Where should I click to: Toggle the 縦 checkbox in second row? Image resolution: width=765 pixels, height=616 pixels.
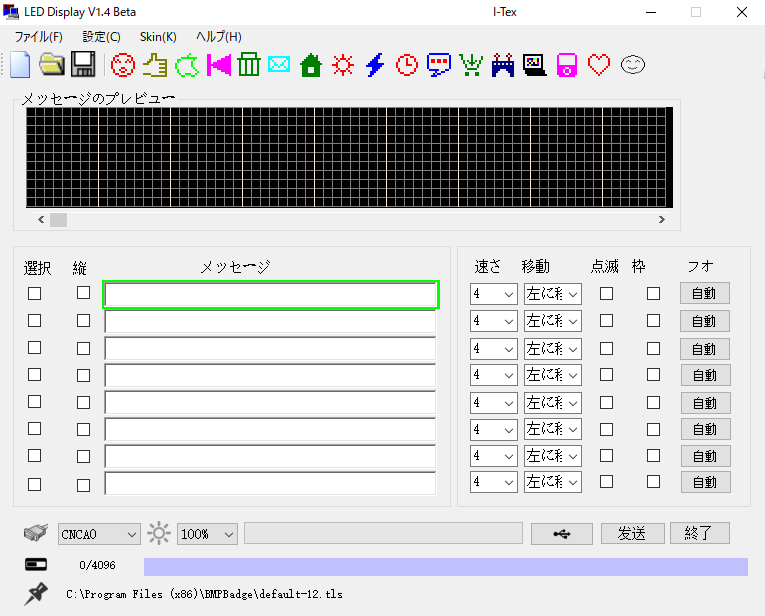[x=83, y=321]
